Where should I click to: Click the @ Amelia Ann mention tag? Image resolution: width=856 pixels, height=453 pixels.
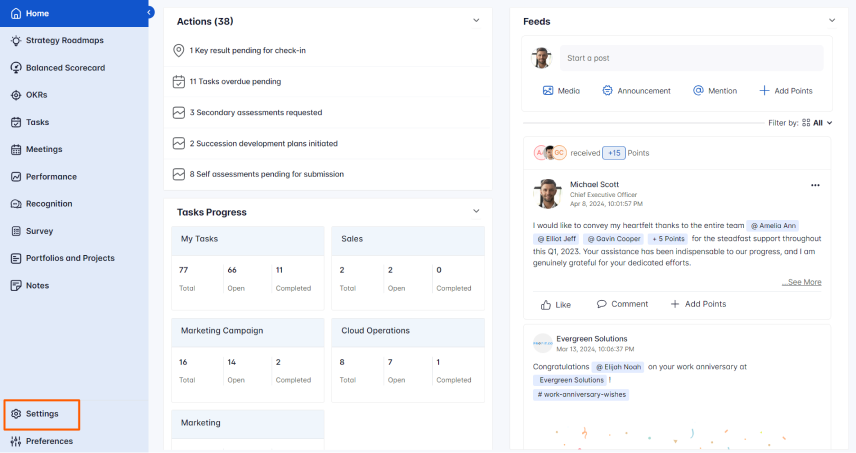(773, 225)
